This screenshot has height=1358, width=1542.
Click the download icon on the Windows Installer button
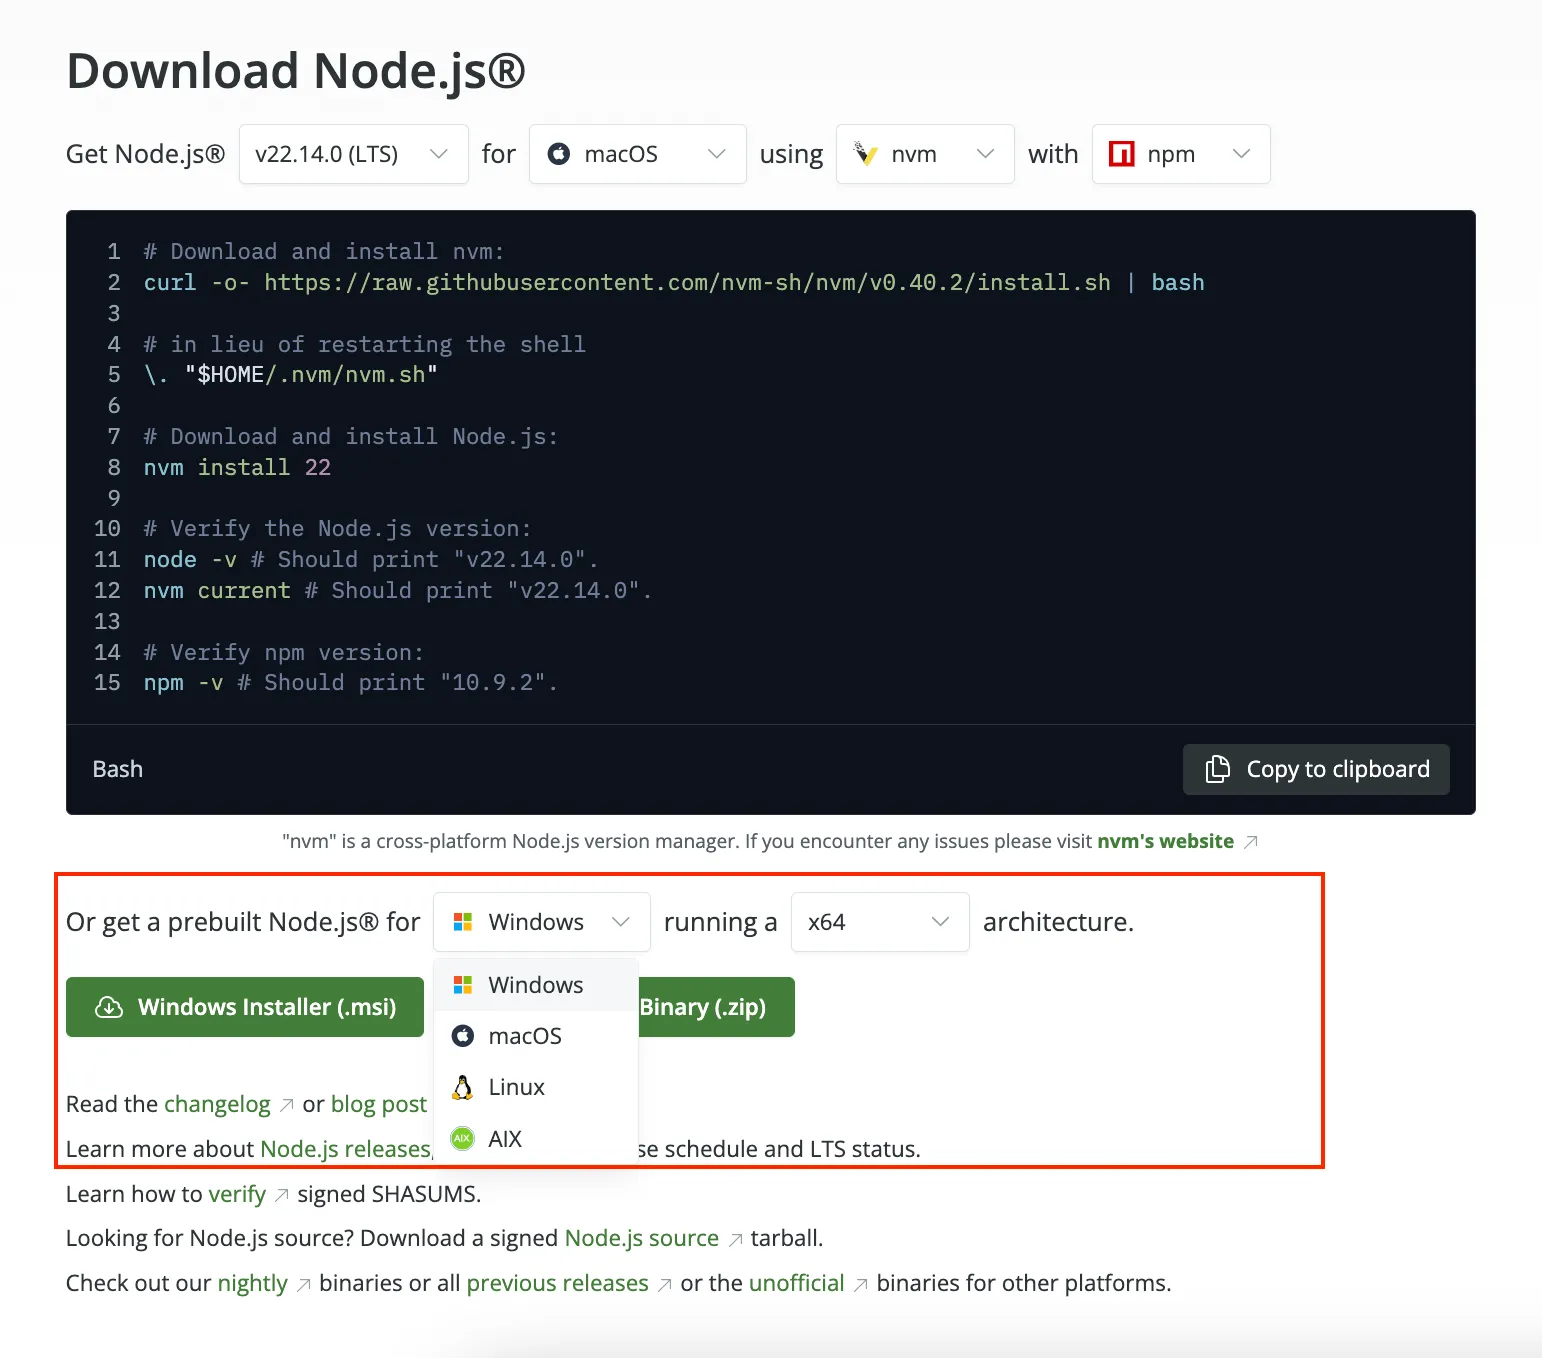110,1007
